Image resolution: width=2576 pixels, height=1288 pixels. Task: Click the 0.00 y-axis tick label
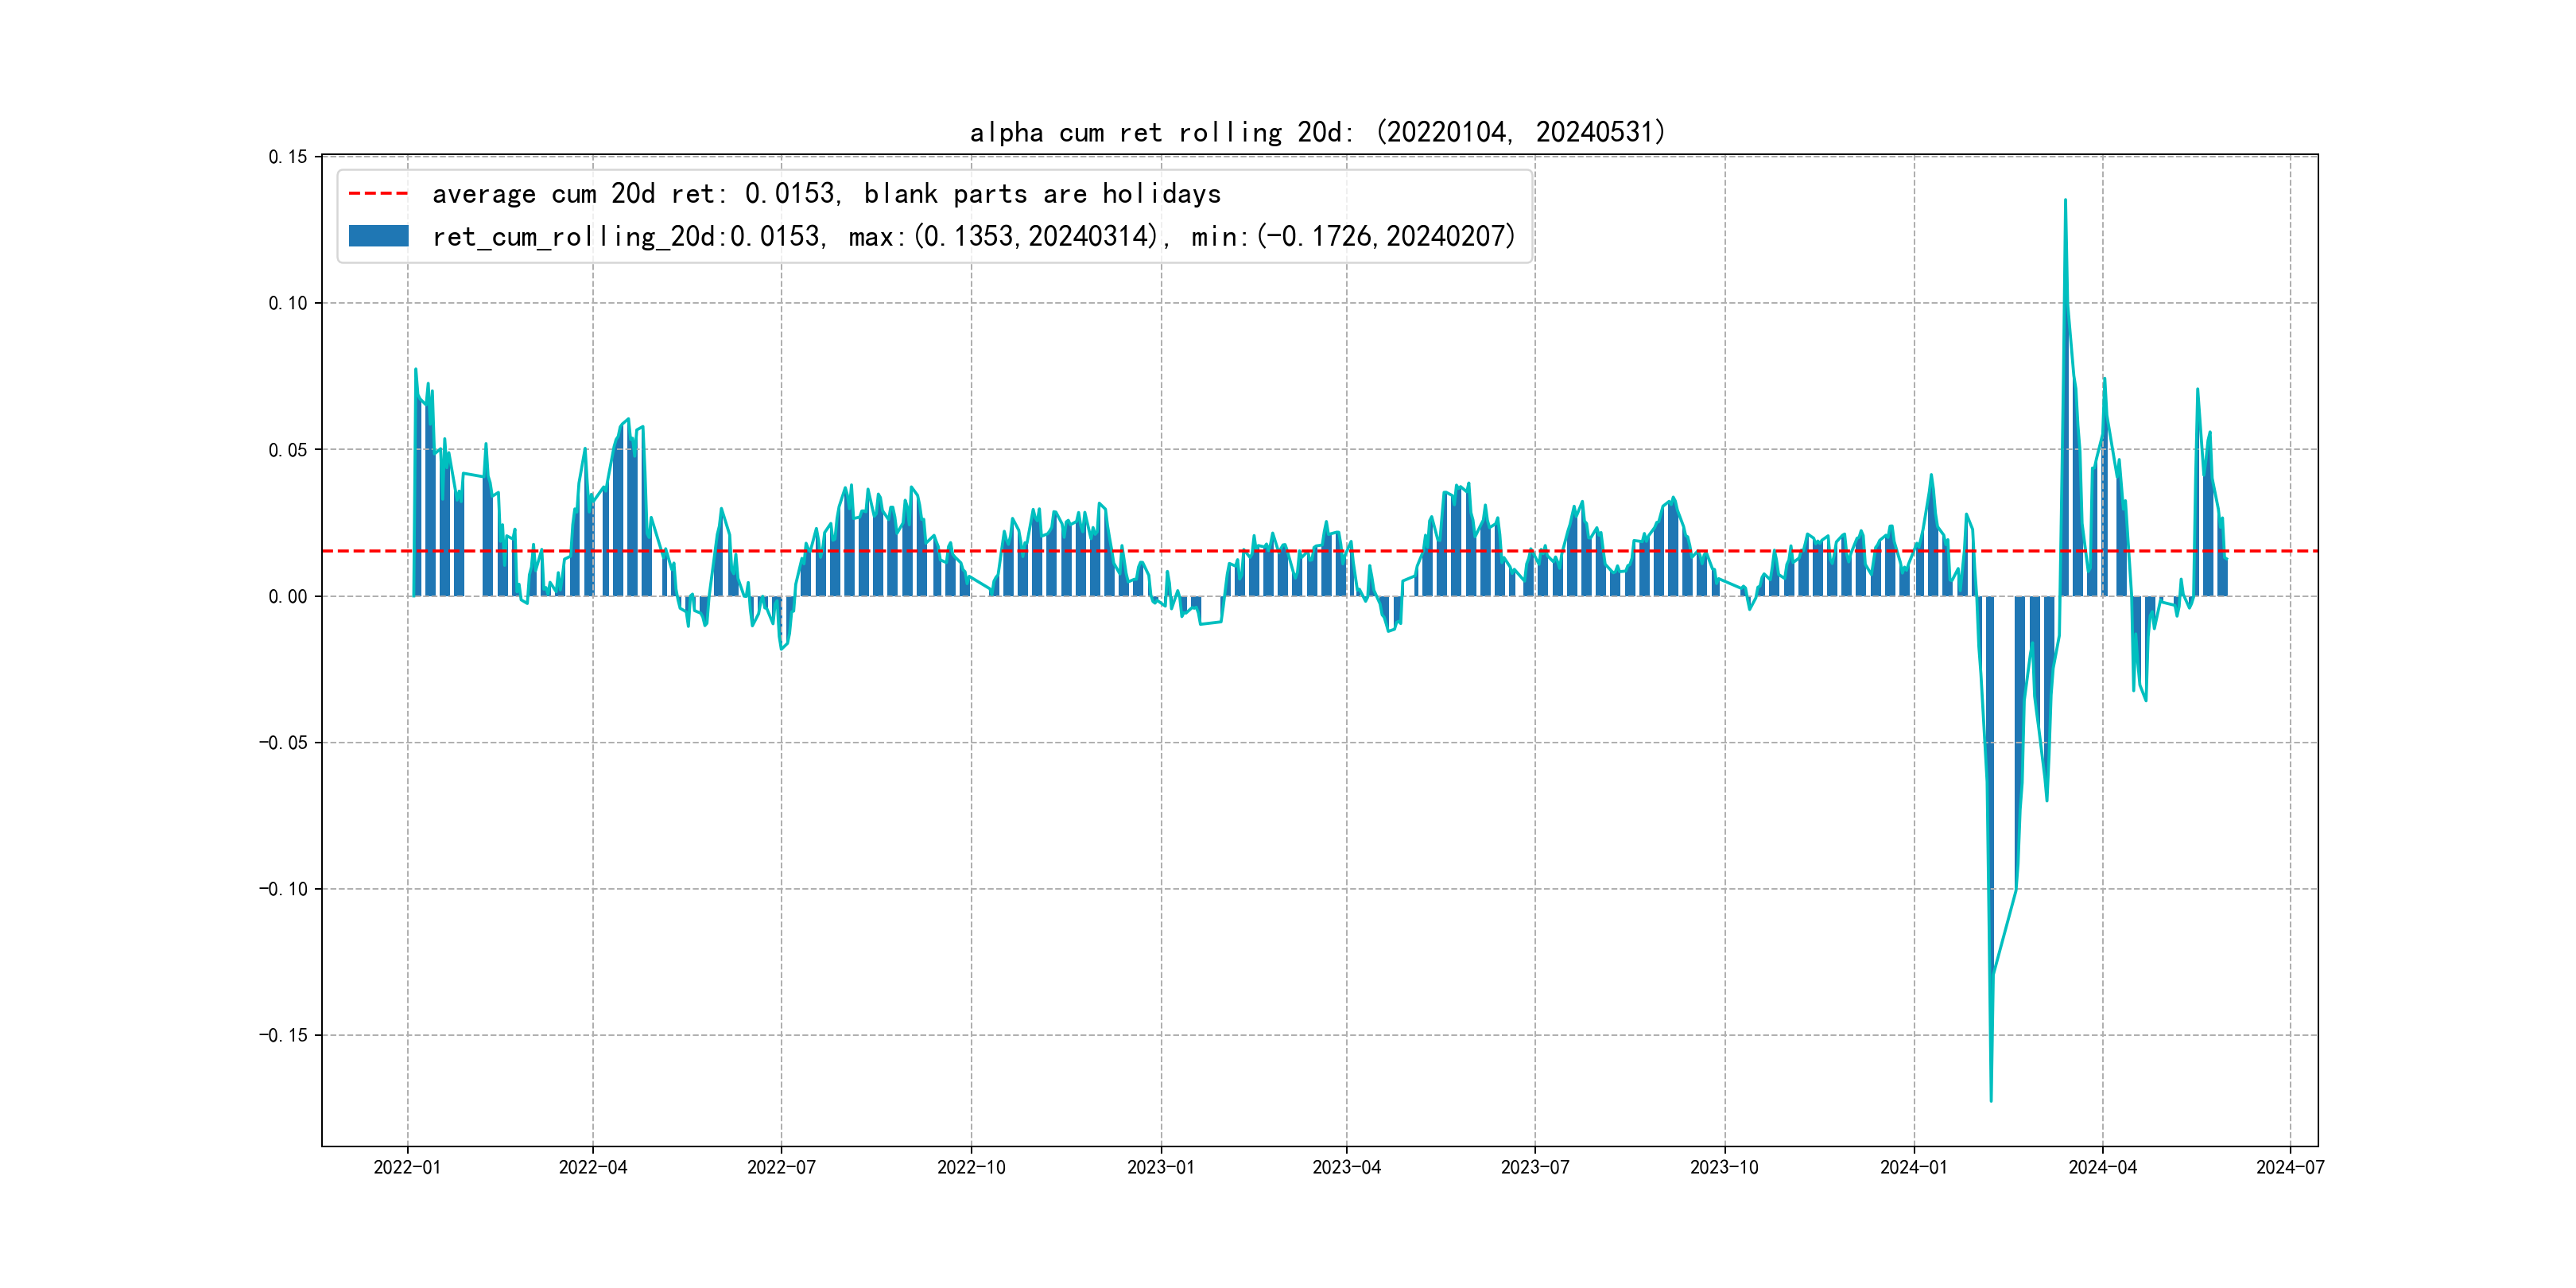(288, 597)
